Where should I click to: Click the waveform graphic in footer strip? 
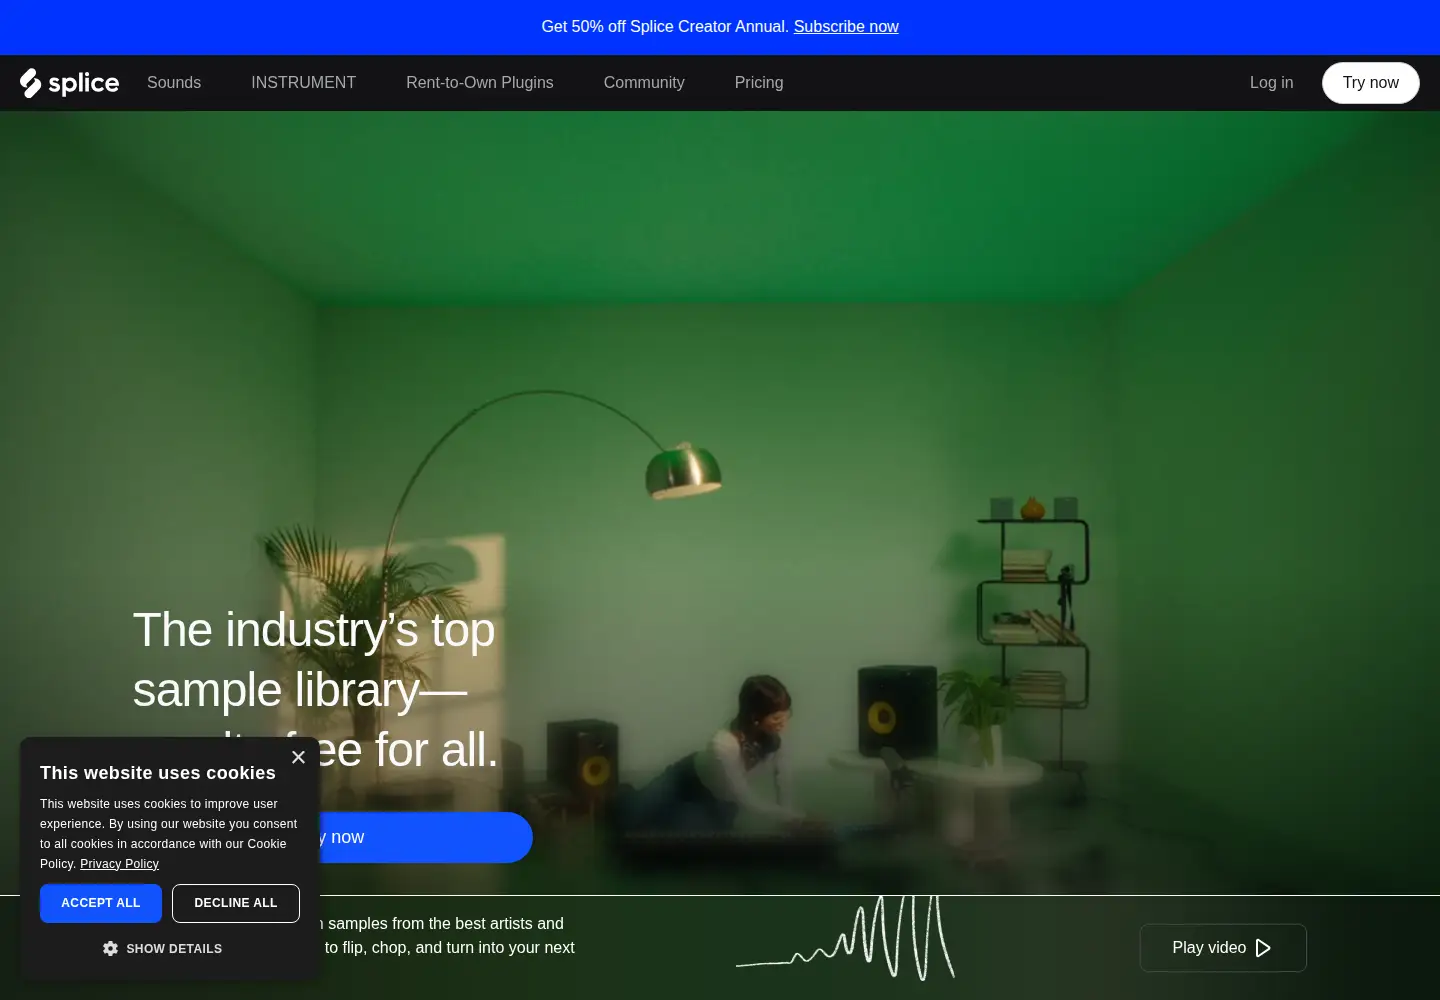[x=846, y=938]
